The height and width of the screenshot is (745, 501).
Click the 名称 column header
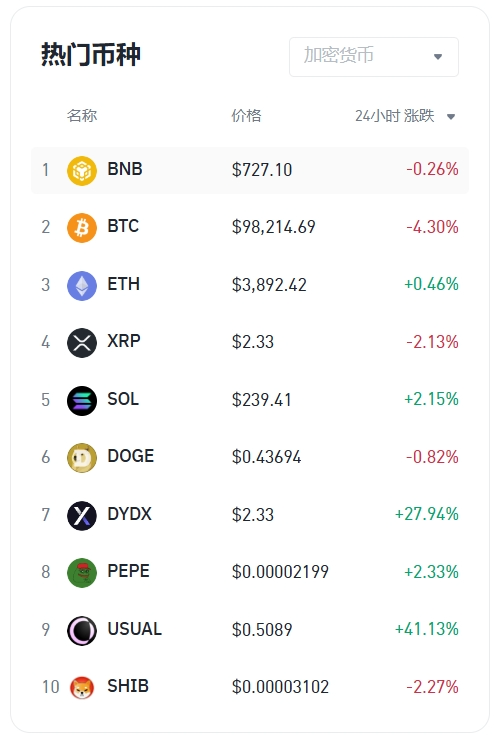tap(82, 115)
